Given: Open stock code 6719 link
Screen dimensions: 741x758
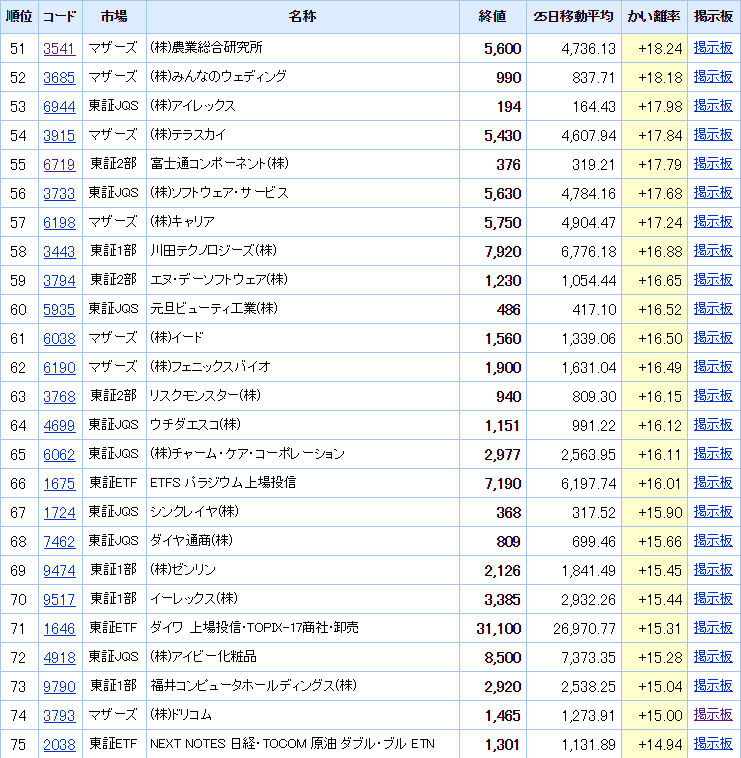Looking at the screenshot, I should click(59, 165).
